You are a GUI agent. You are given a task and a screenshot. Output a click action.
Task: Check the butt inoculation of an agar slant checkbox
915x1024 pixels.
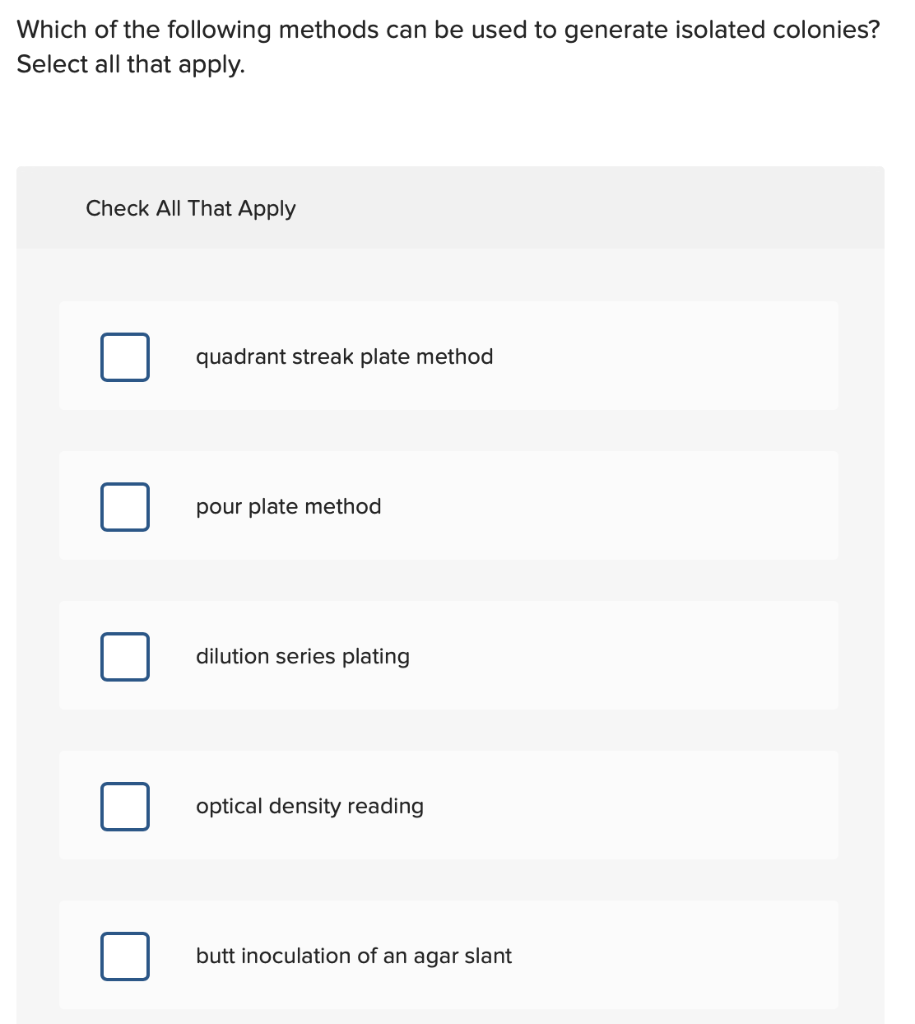(x=124, y=956)
